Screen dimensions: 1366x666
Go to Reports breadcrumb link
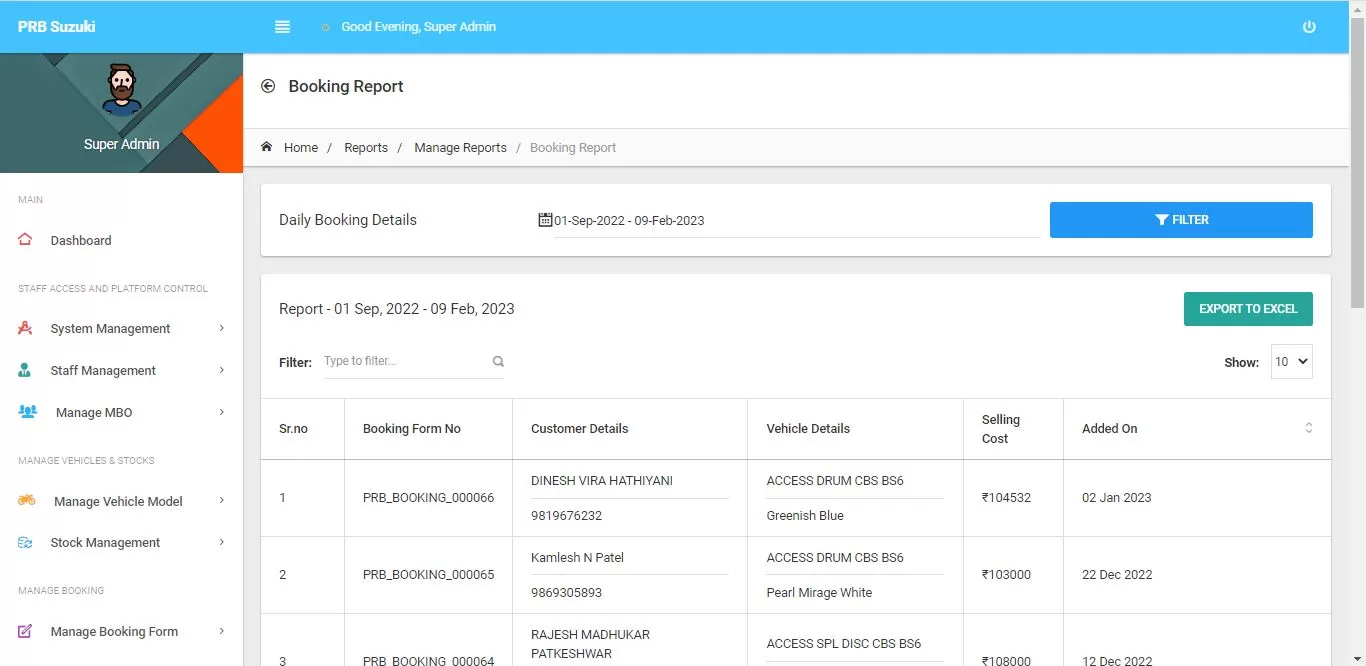pos(366,147)
